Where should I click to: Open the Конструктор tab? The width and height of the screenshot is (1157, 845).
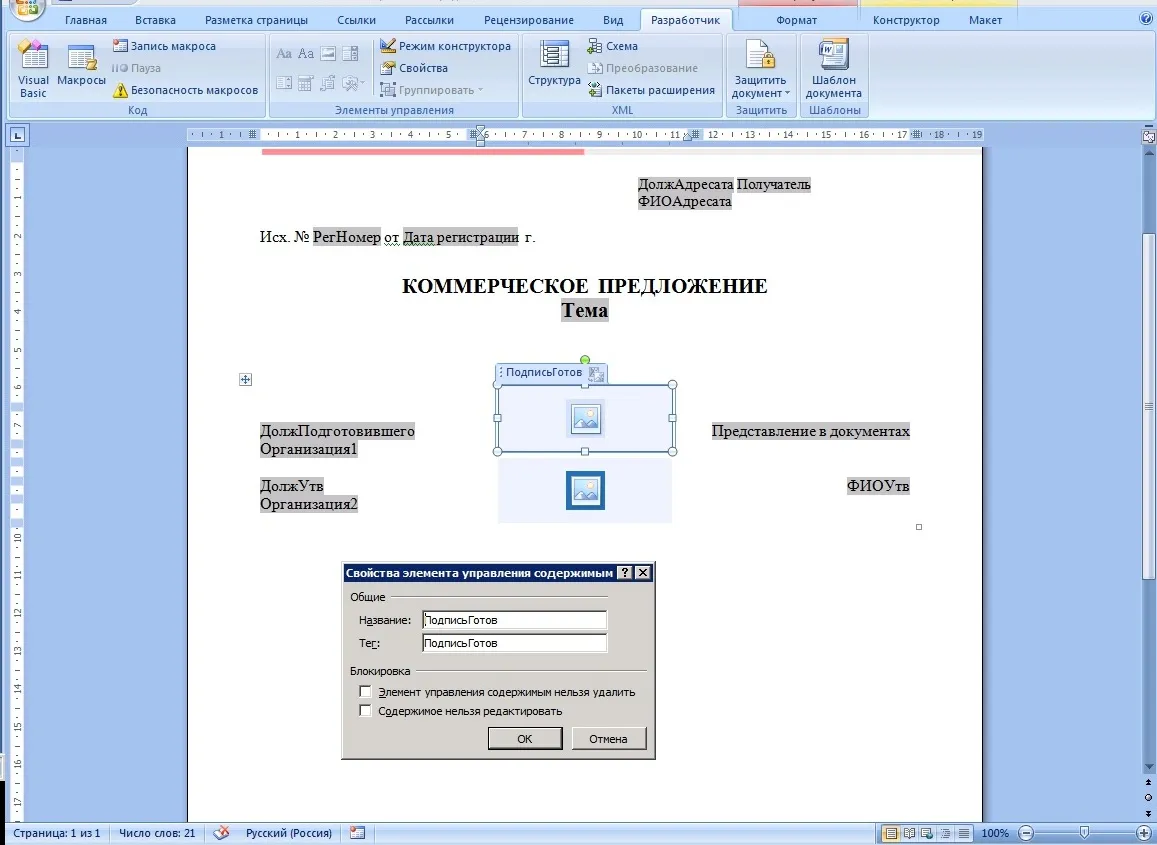906,20
